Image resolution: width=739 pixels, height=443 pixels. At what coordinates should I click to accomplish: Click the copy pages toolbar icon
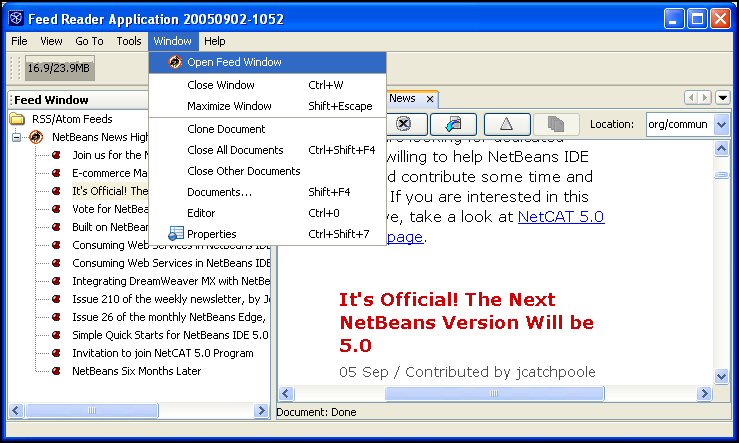pos(556,124)
